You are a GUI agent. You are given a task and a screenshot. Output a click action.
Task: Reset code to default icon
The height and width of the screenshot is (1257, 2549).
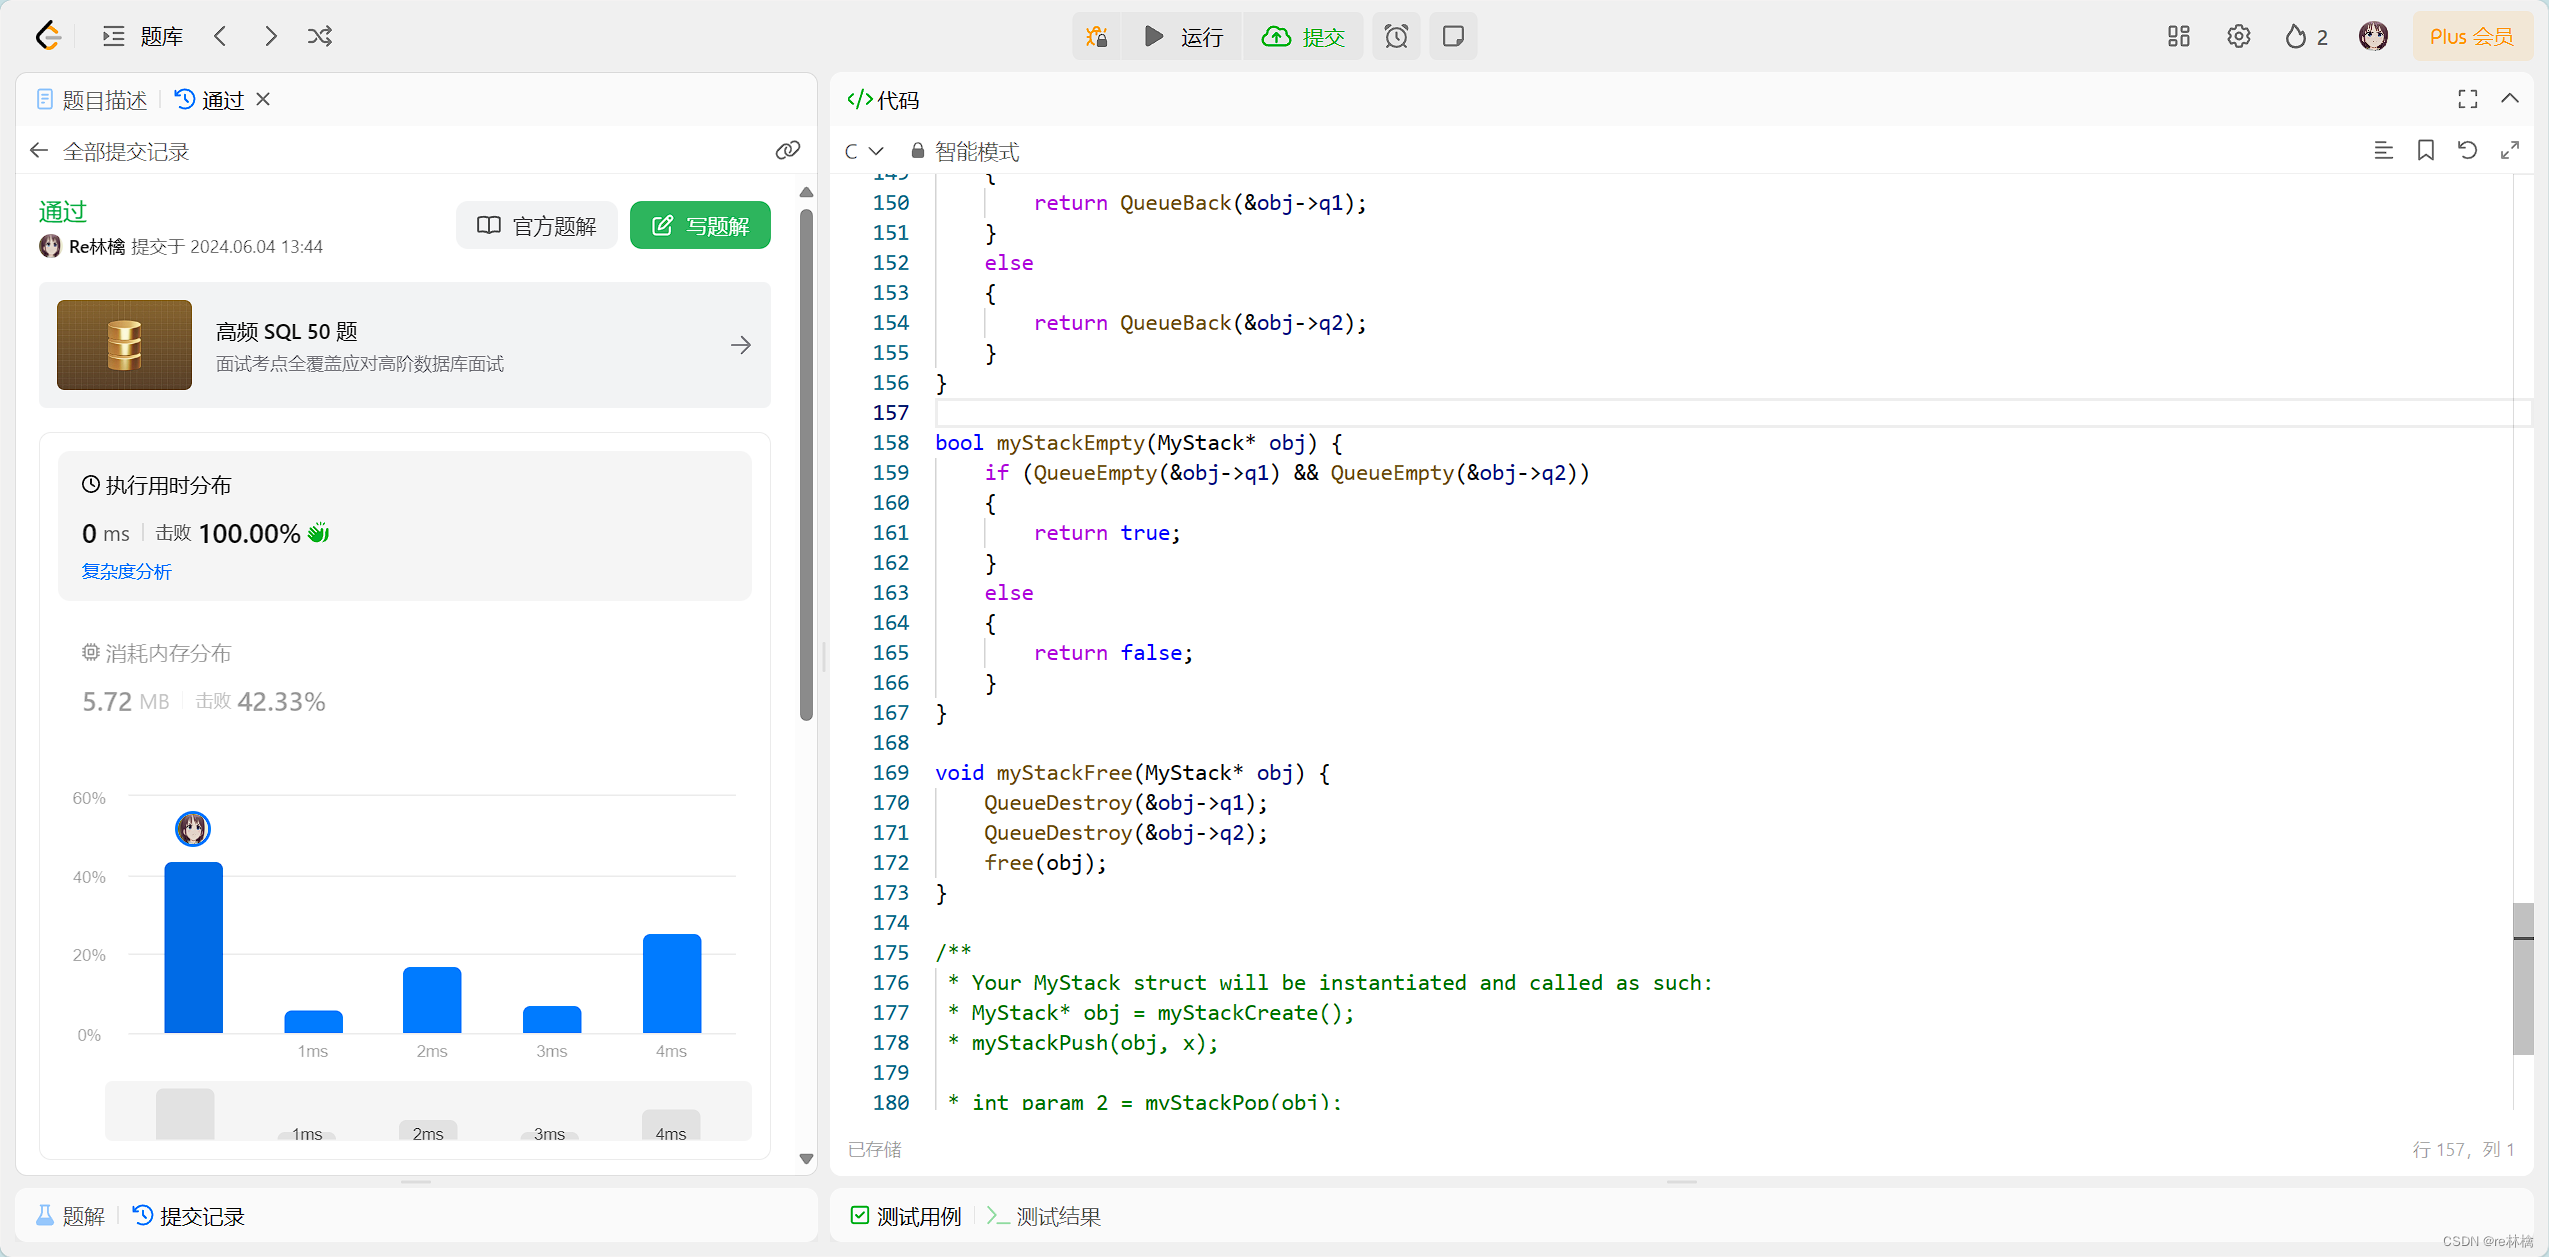(2468, 150)
